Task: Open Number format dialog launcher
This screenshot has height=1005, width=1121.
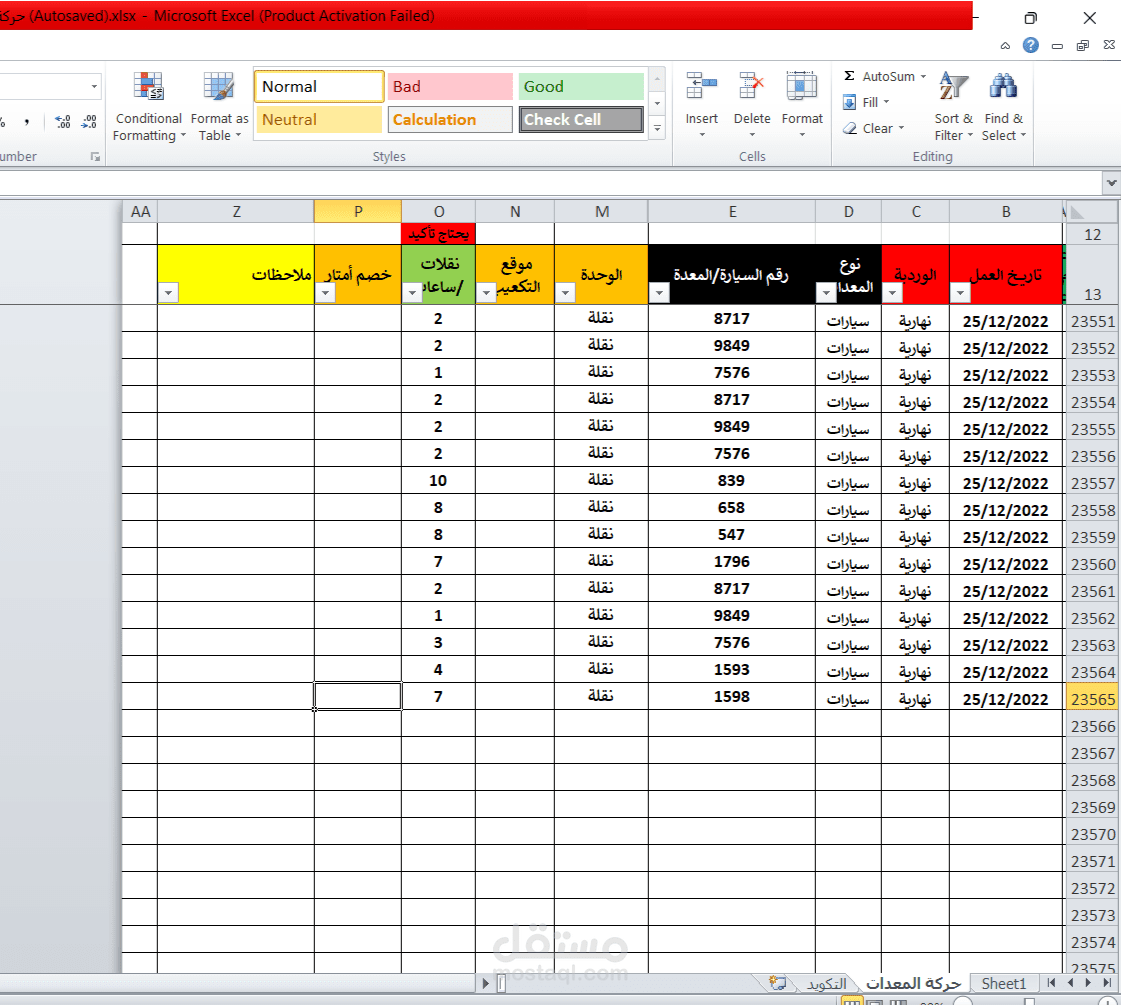Action: click(95, 157)
